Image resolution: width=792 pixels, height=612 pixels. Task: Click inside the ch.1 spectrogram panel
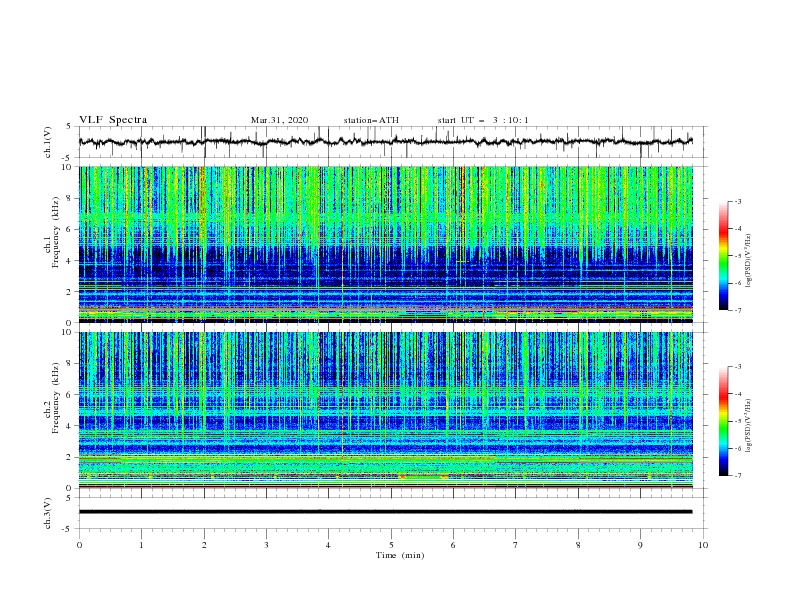click(386, 244)
